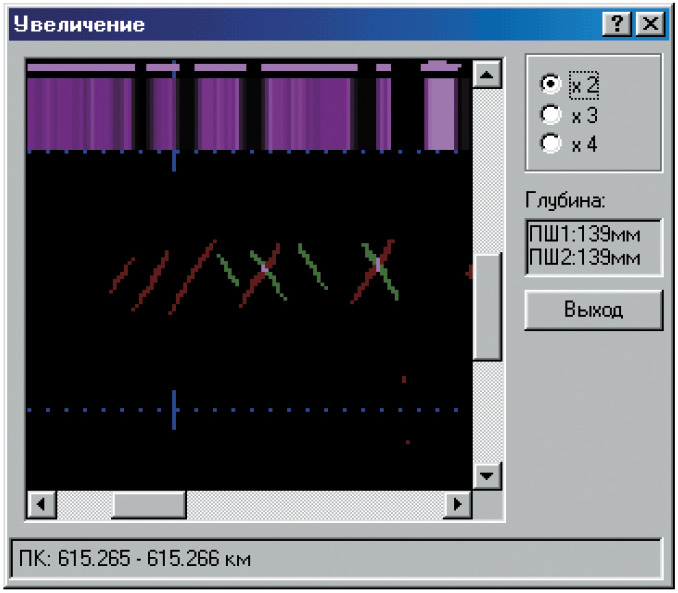Click the vertical scrollbar up arrow
678x593 pixels.
[487, 75]
